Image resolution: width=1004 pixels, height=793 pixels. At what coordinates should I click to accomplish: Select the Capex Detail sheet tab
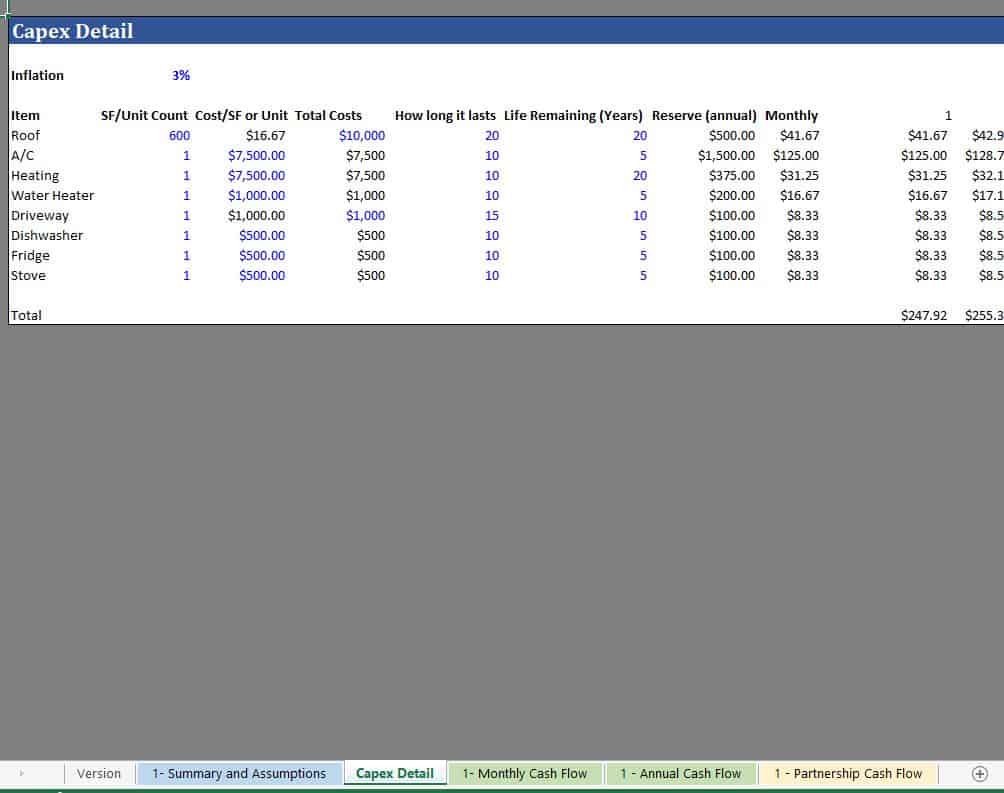(395, 773)
